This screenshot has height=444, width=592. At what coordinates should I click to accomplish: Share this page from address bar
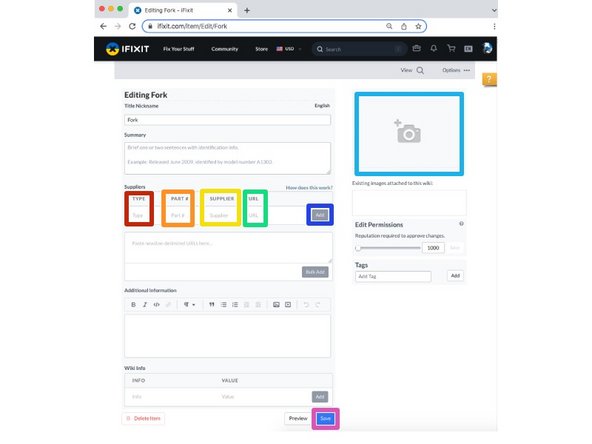click(x=404, y=26)
